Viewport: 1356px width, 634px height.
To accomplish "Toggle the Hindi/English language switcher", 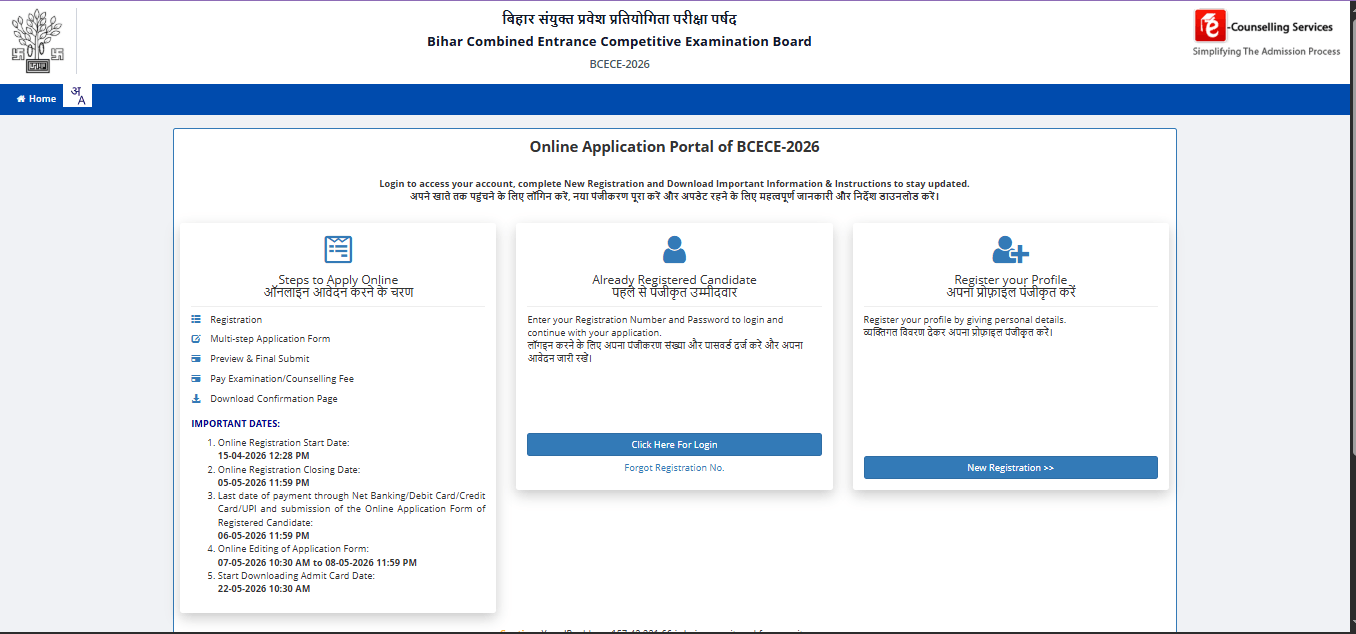I will point(77,95).
